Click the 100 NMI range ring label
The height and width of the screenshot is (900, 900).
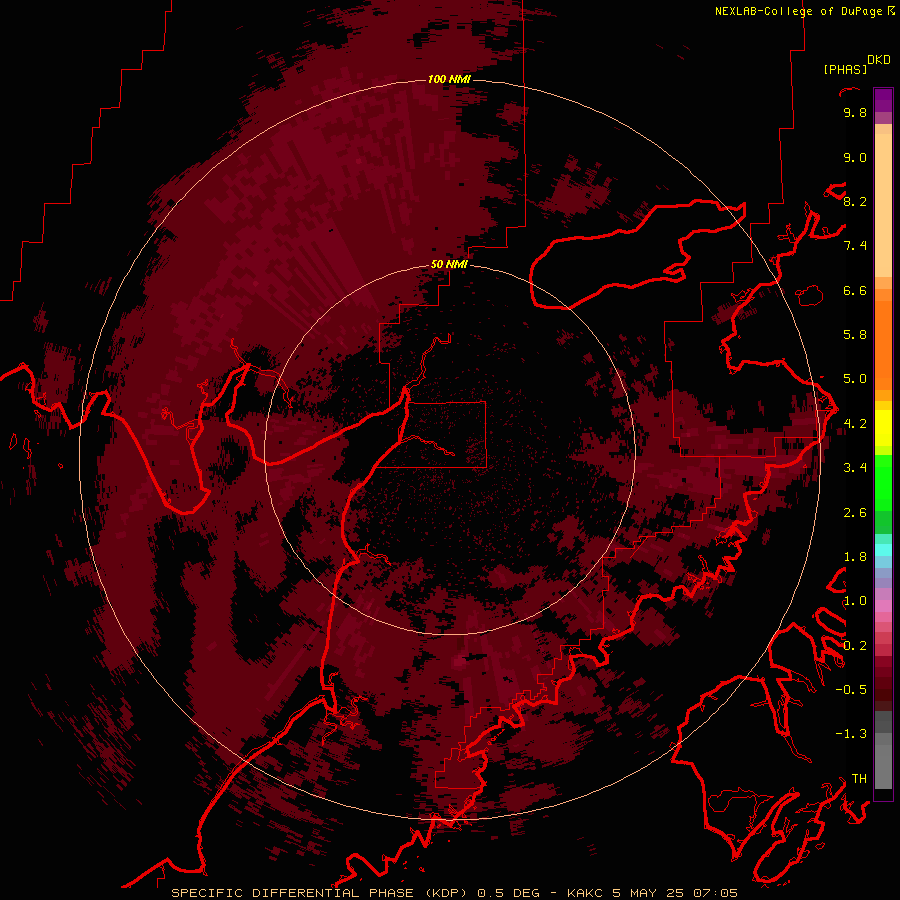pyautogui.click(x=449, y=79)
